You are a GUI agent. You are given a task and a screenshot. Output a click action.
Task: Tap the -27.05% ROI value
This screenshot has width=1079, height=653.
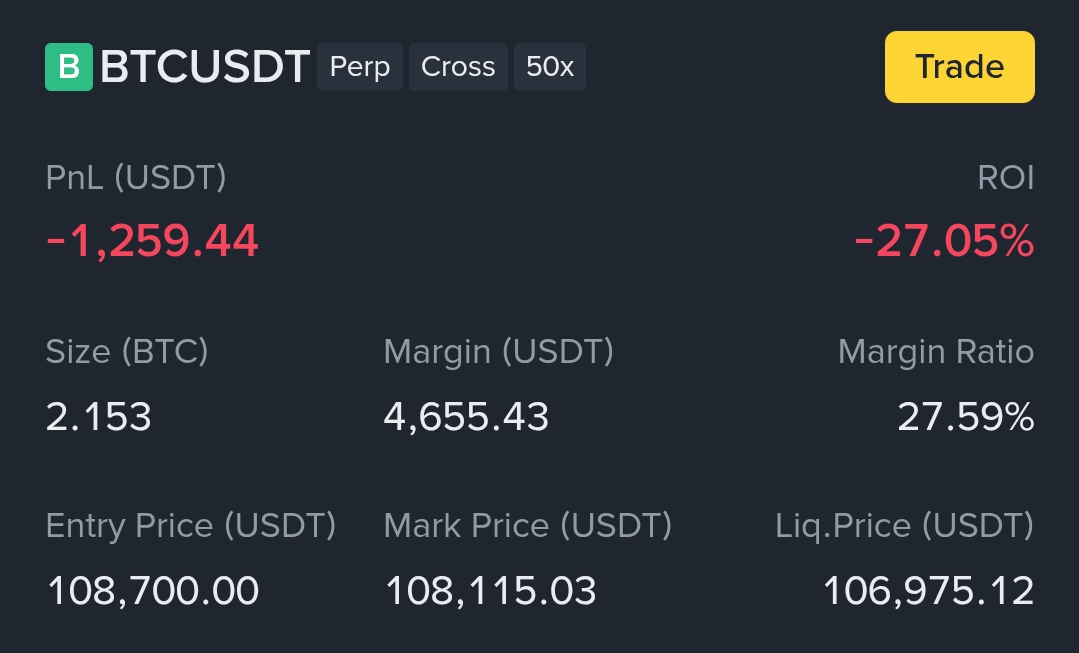[944, 241]
